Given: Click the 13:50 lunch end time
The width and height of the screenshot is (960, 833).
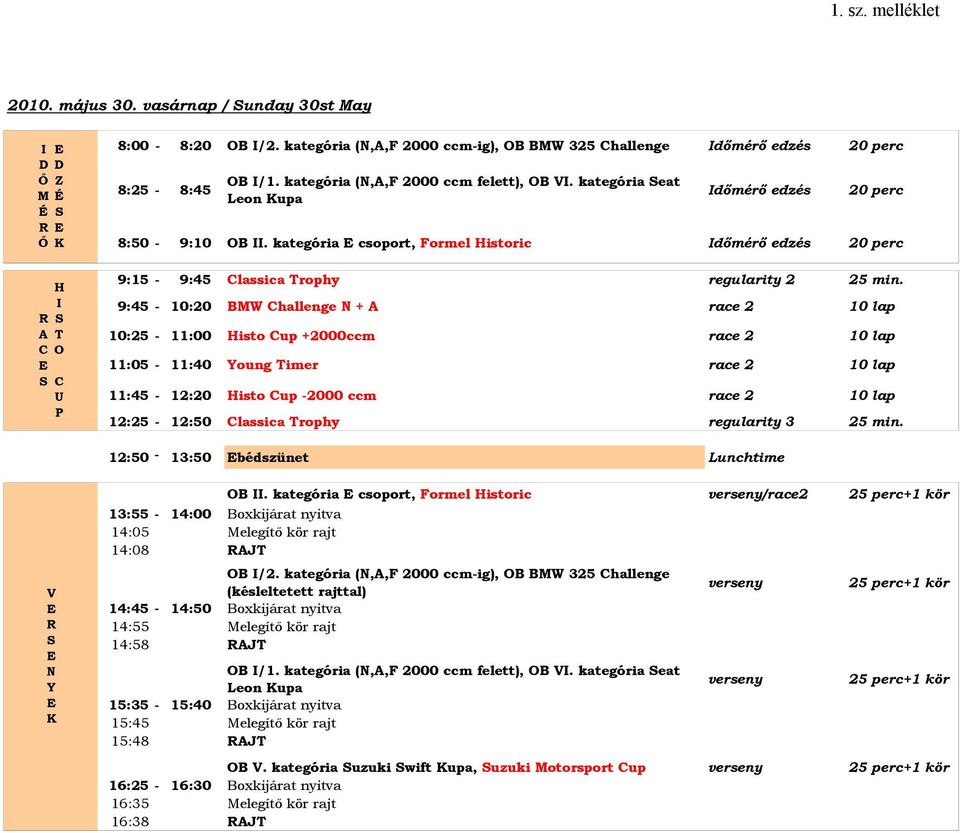Looking at the screenshot, I should [191, 457].
